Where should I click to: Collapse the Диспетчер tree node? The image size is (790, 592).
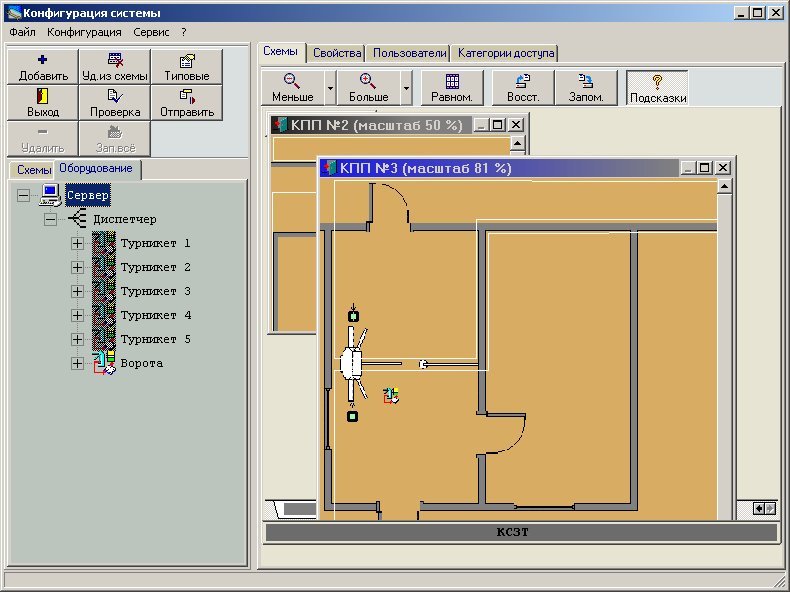[x=50, y=219]
